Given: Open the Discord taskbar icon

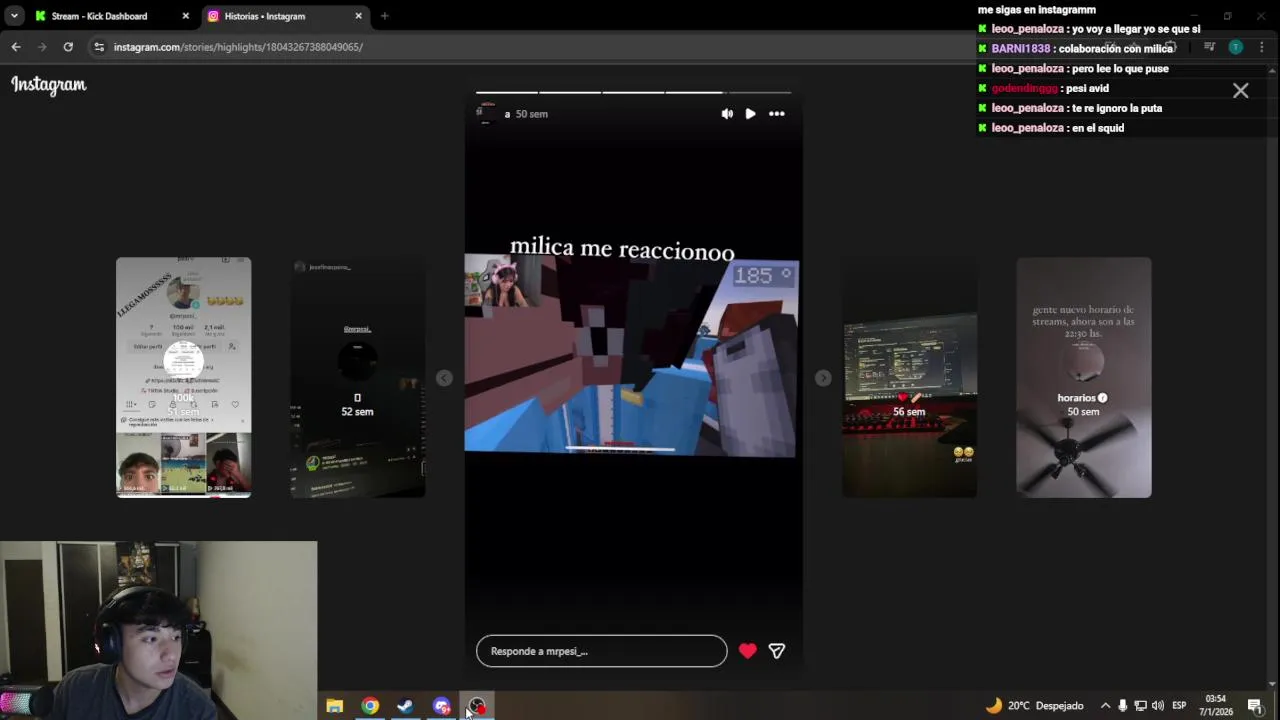Looking at the screenshot, I should [441, 706].
